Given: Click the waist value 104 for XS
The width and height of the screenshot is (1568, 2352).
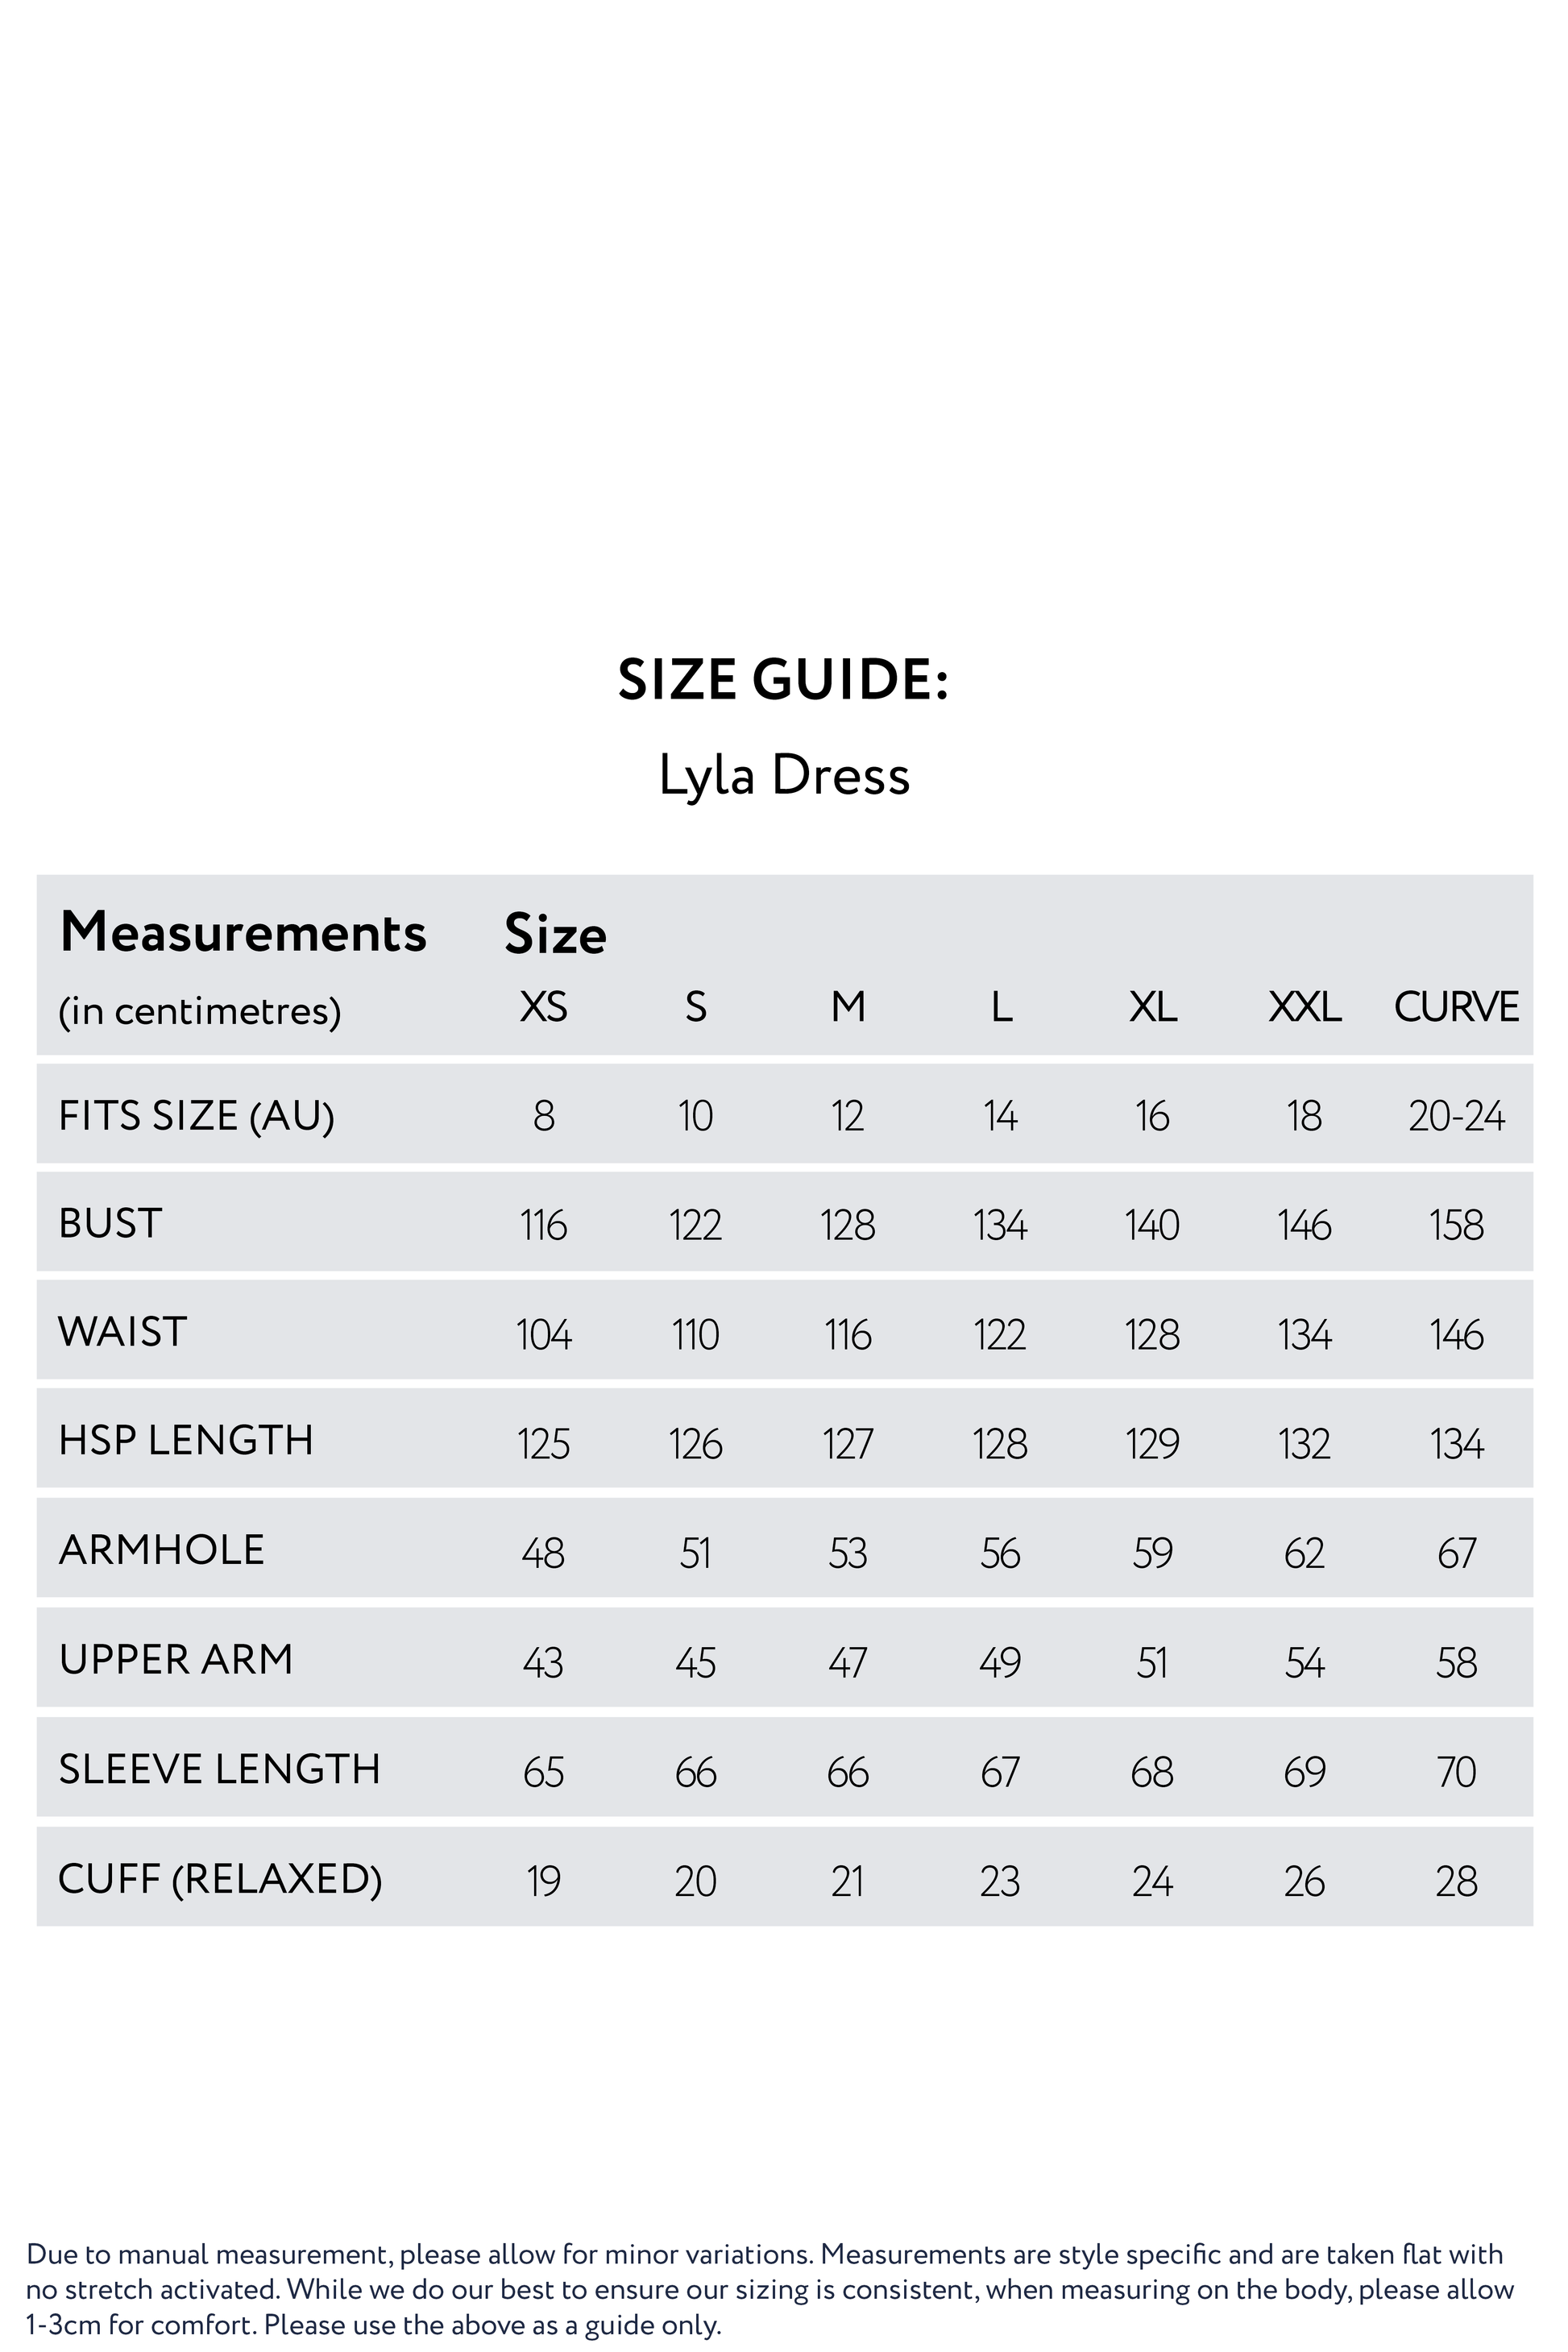Looking at the screenshot, I should pyautogui.click(x=543, y=1334).
